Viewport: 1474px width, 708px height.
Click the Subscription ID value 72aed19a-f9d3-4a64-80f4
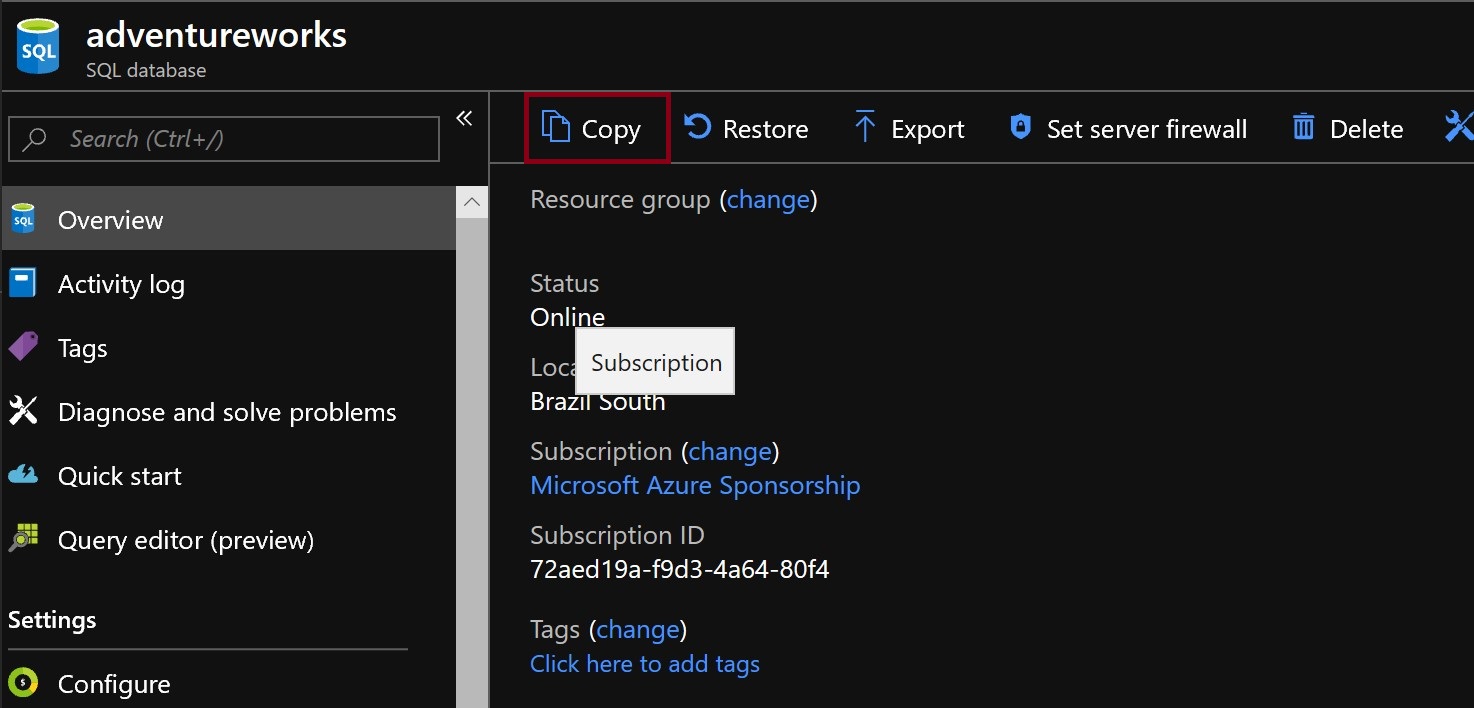click(x=680, y=570)
